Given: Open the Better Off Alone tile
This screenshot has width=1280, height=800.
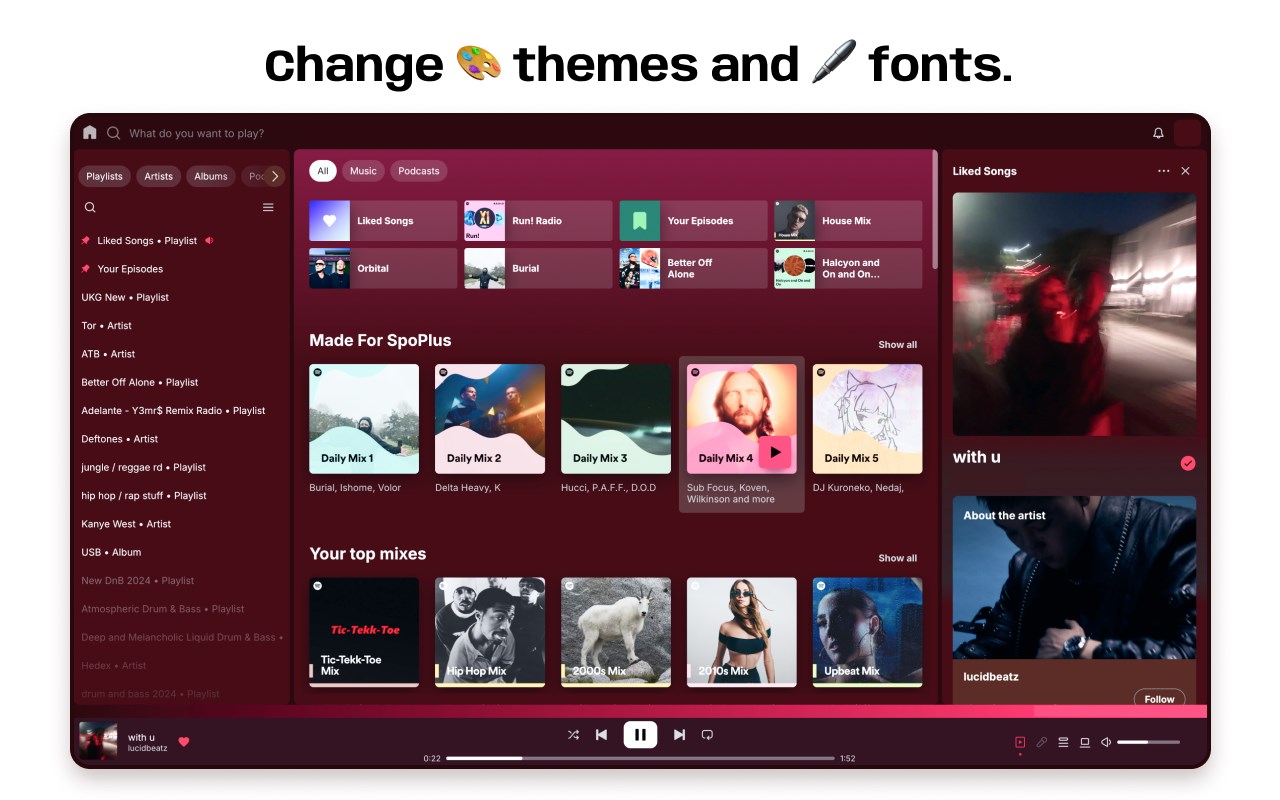Looking at the screenshot, I should (693, 268).
